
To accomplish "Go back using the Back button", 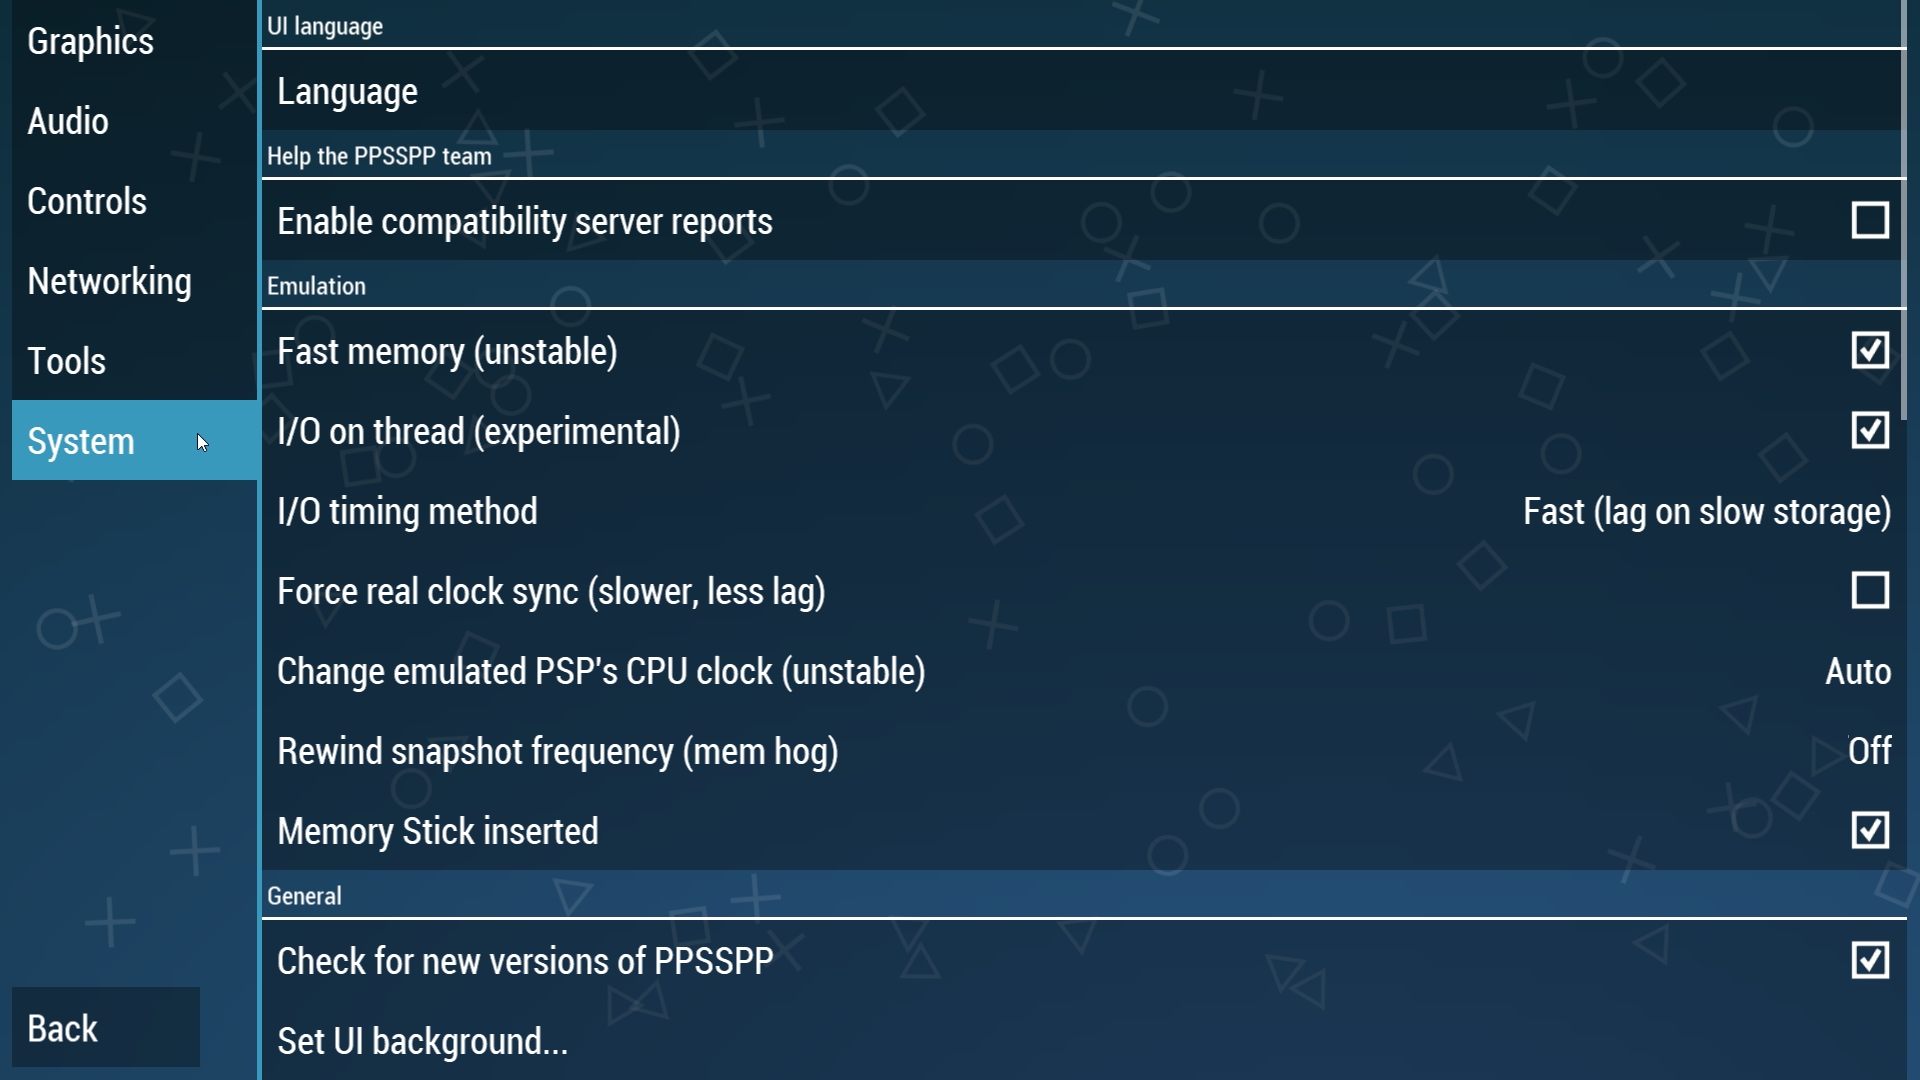I will (106, 1027).
